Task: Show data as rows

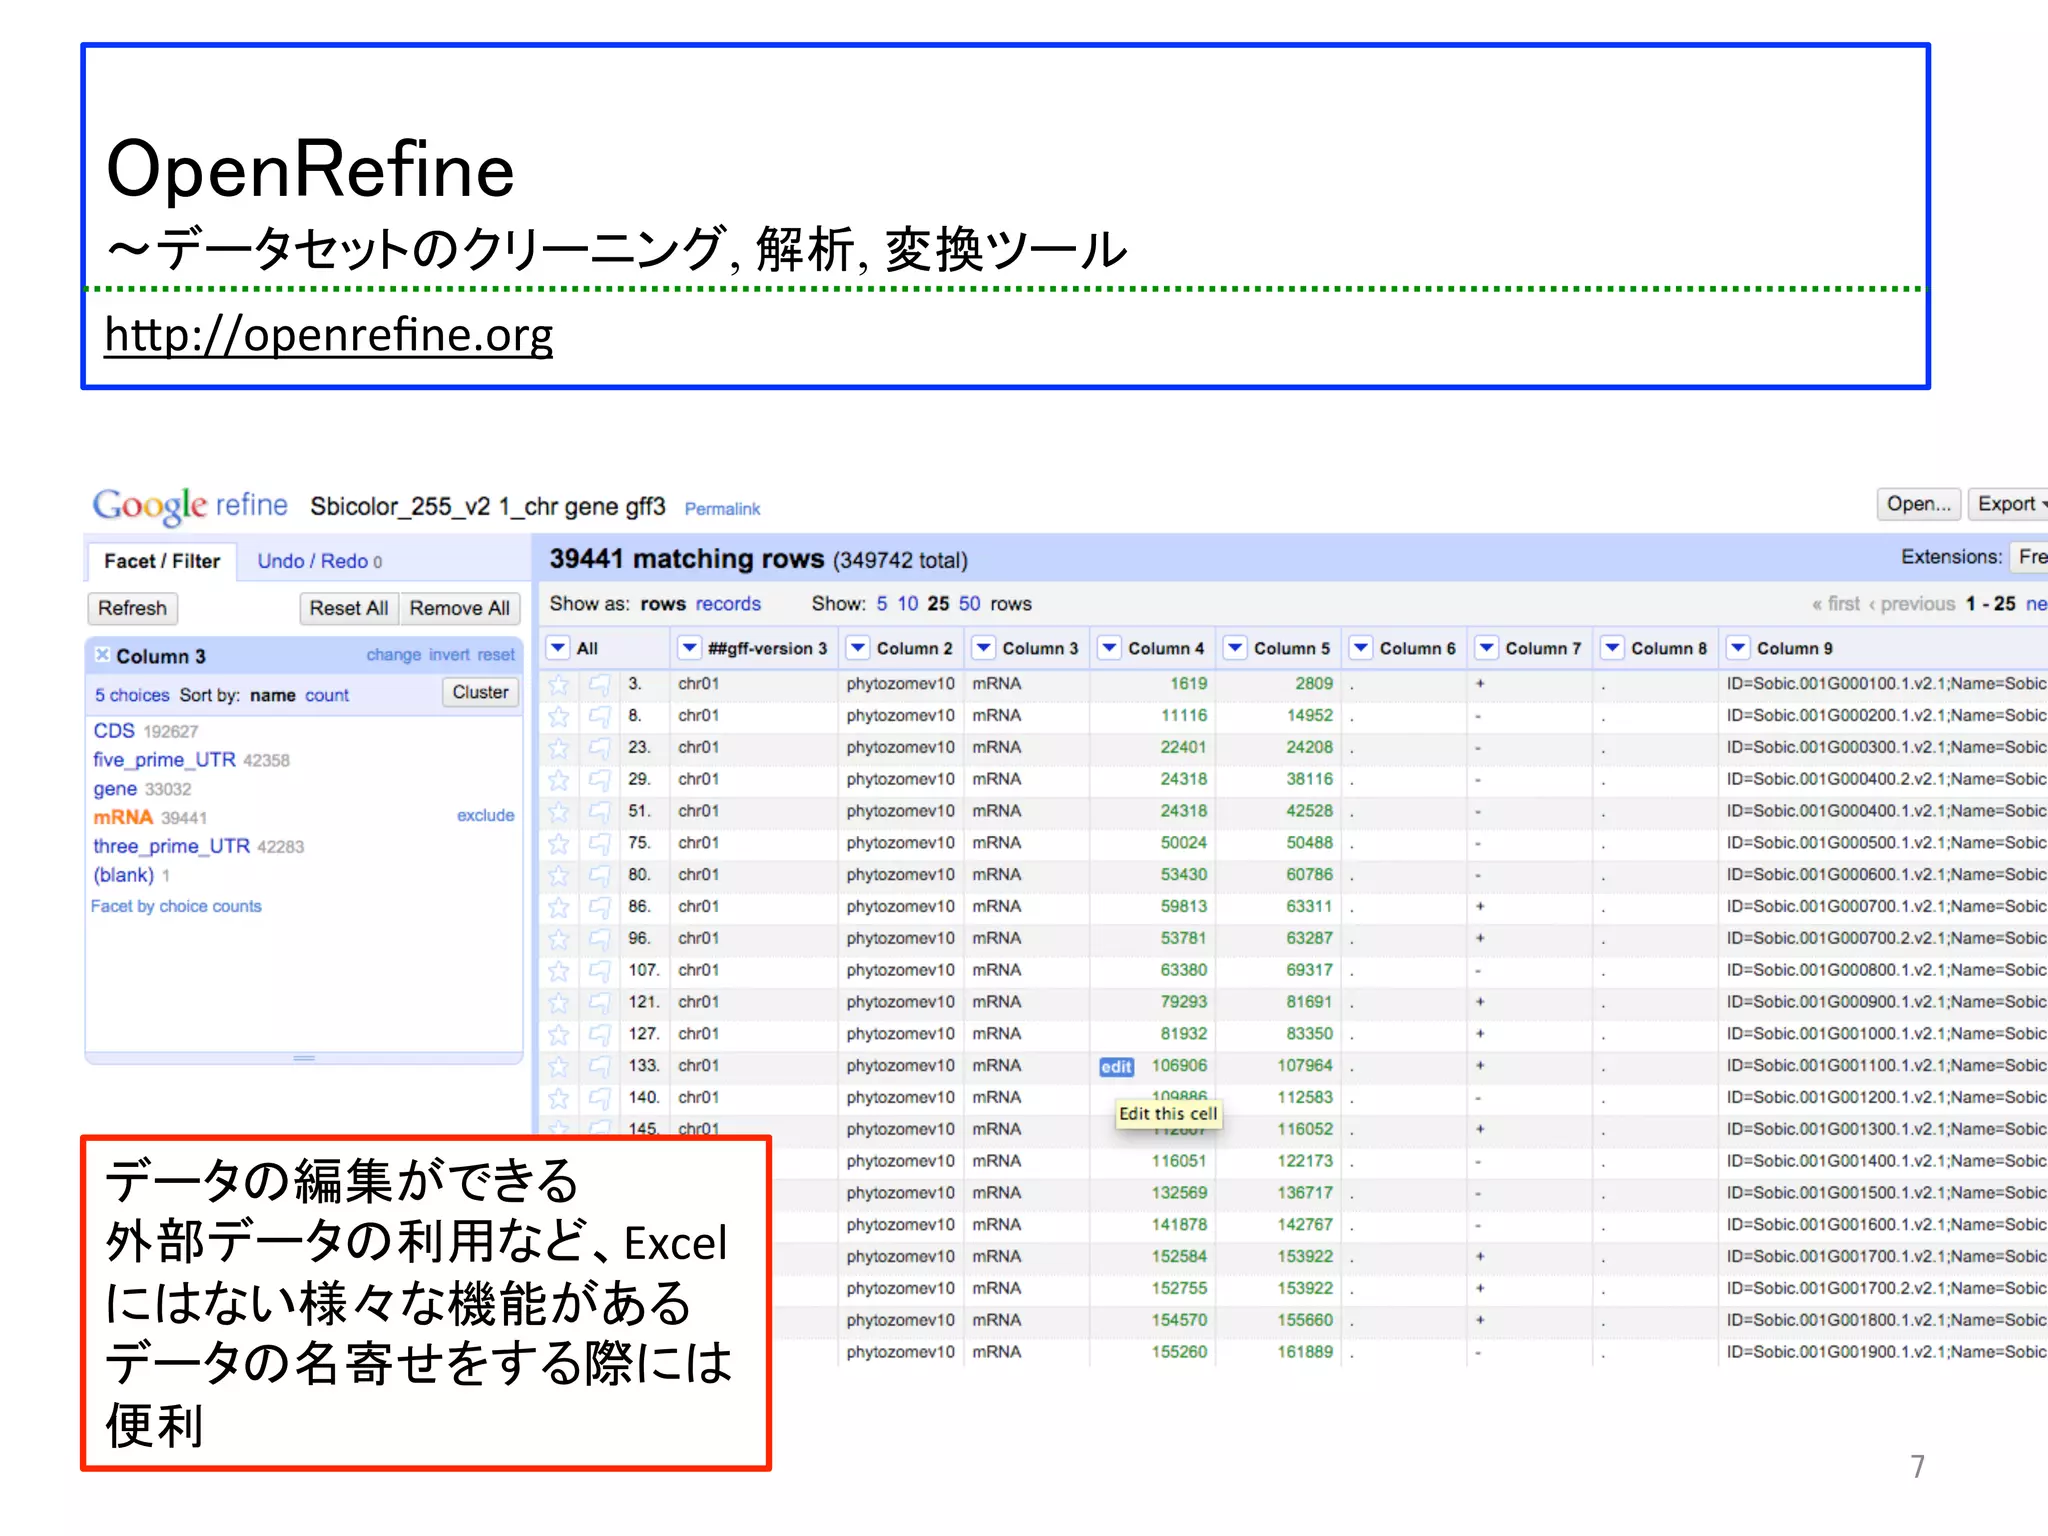Action: point(663,604)
